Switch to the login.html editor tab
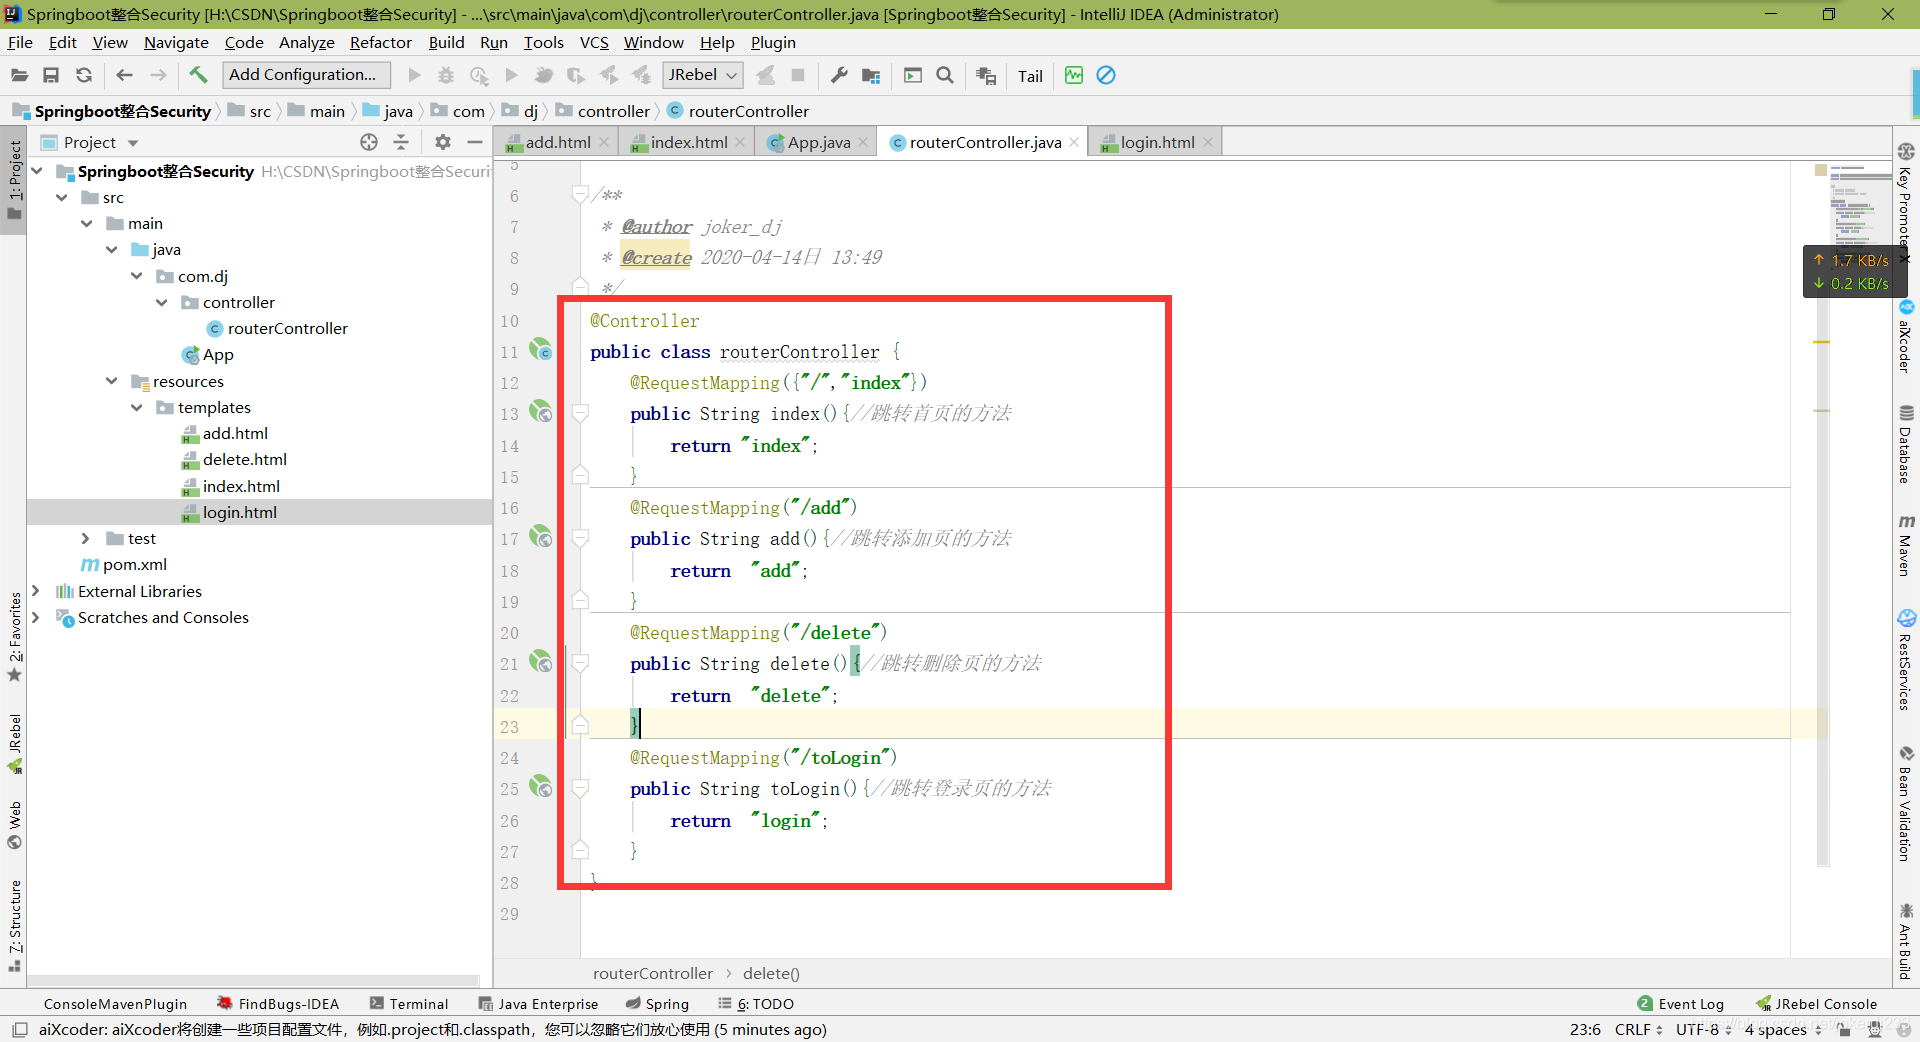 [1157, 142]
